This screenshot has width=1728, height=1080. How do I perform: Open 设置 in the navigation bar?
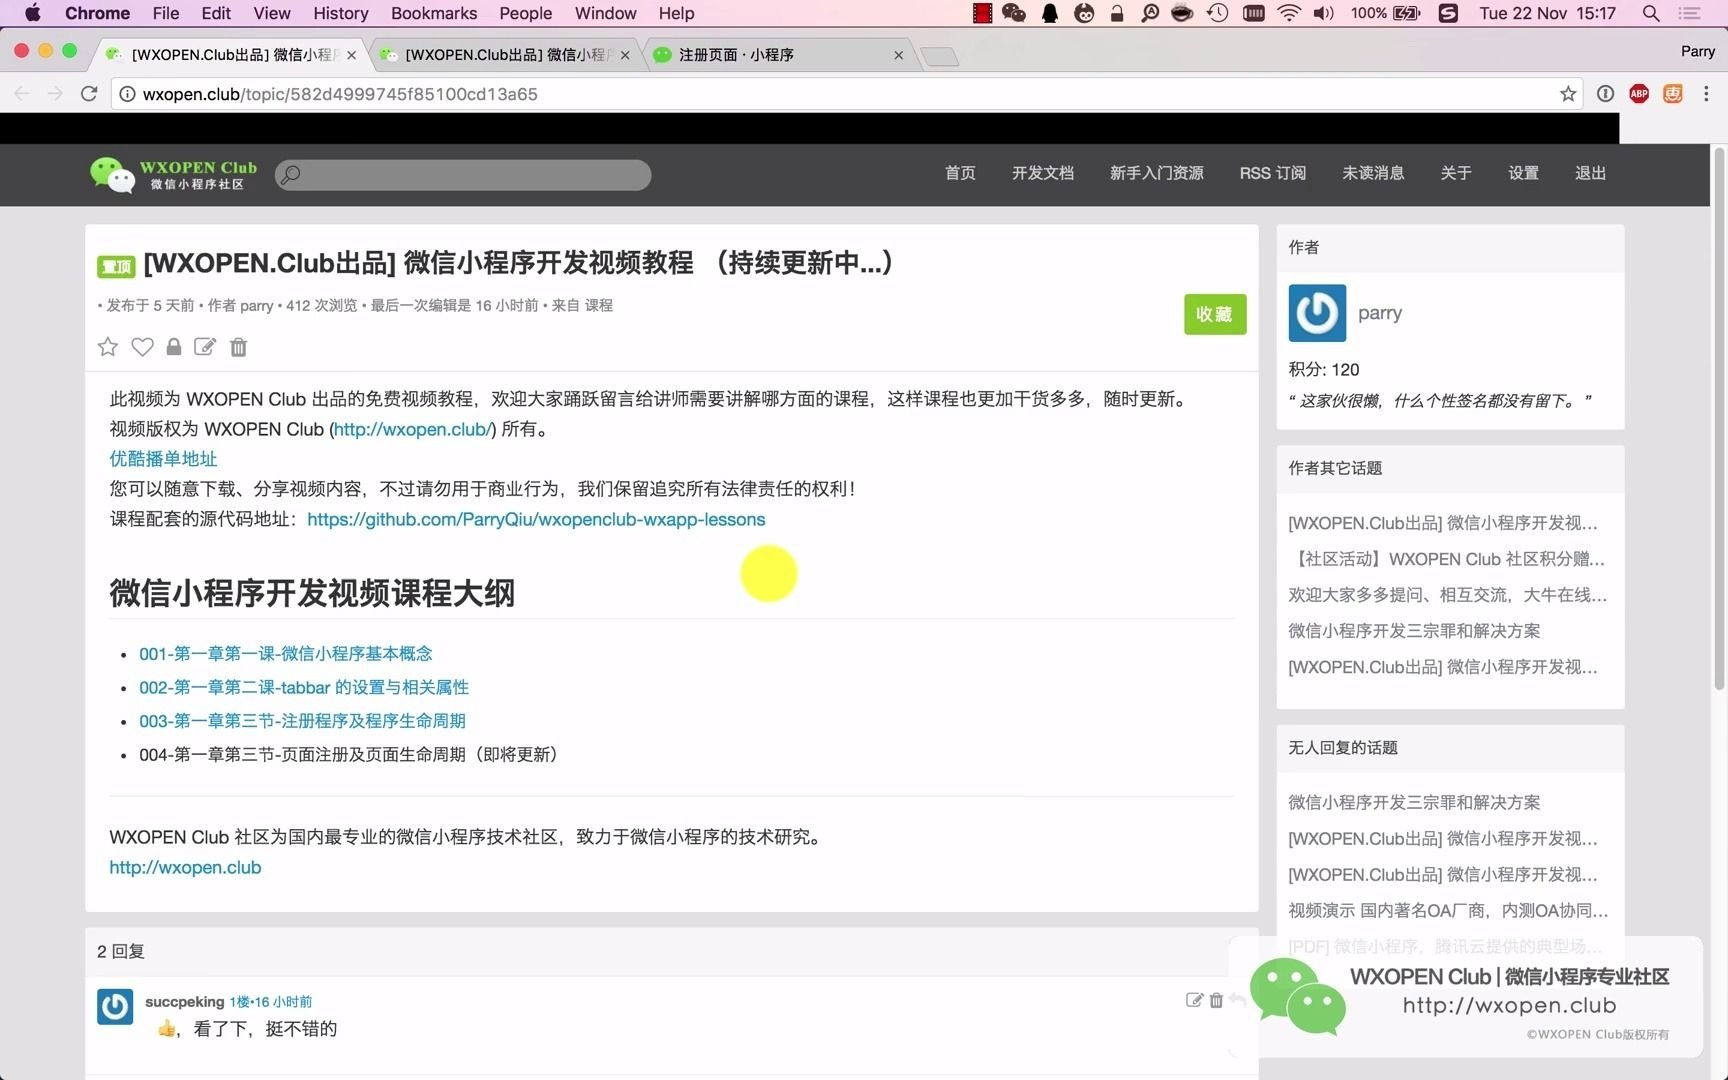tap(1523, 173)
